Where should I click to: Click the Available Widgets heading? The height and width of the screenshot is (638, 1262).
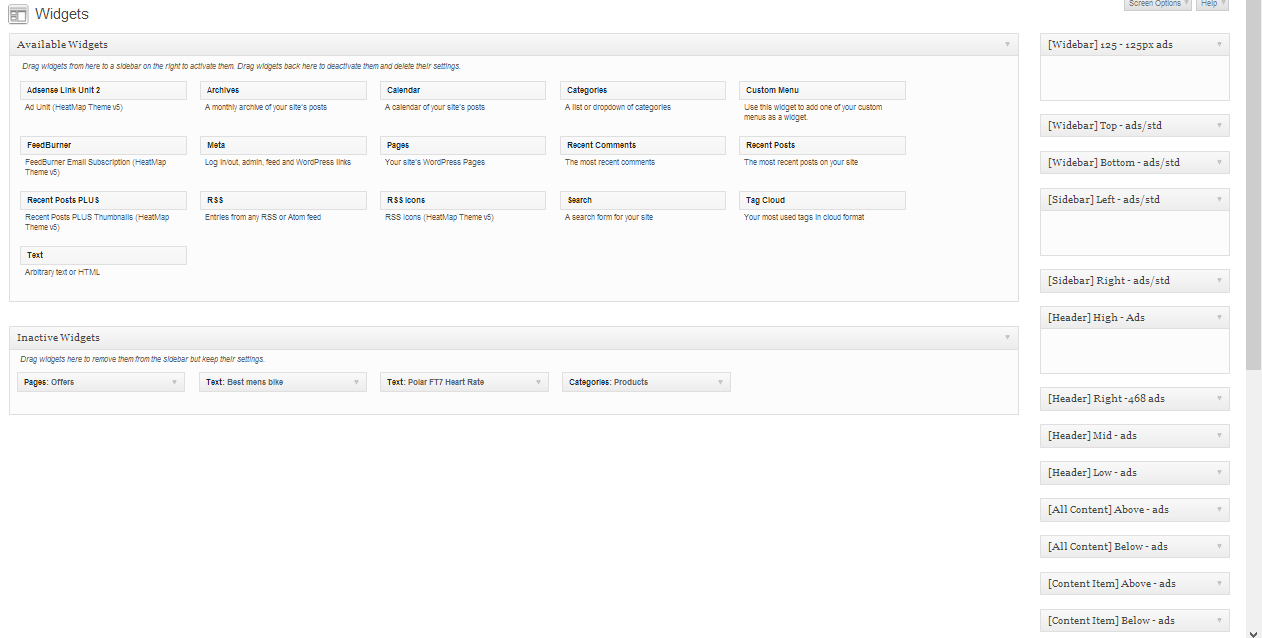coord(62,45)
